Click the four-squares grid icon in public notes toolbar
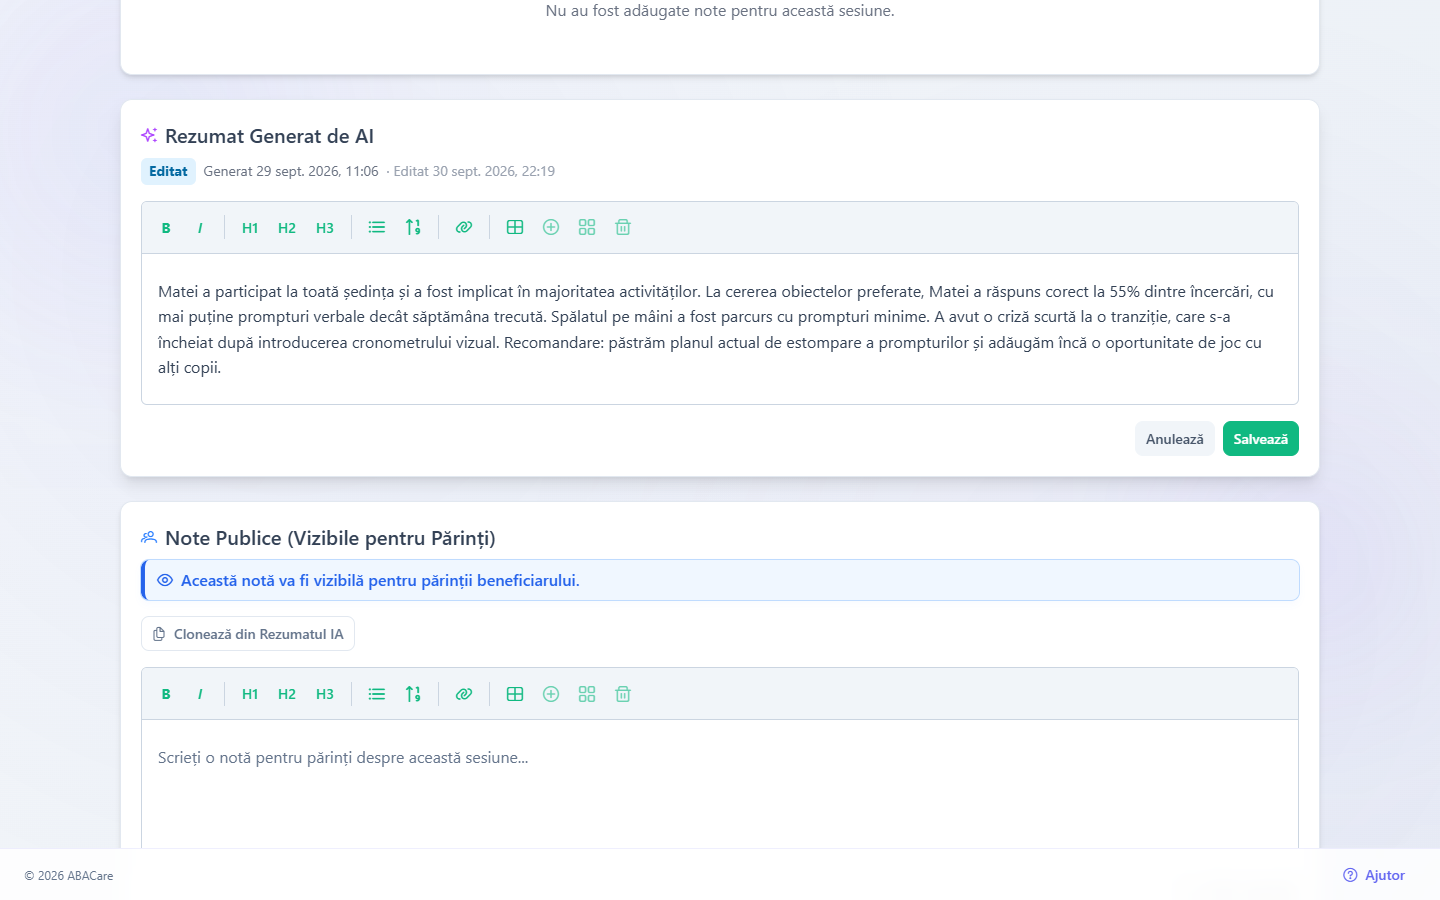Image resolution: width=1440 pixels, height=900 pixels. 587,694
